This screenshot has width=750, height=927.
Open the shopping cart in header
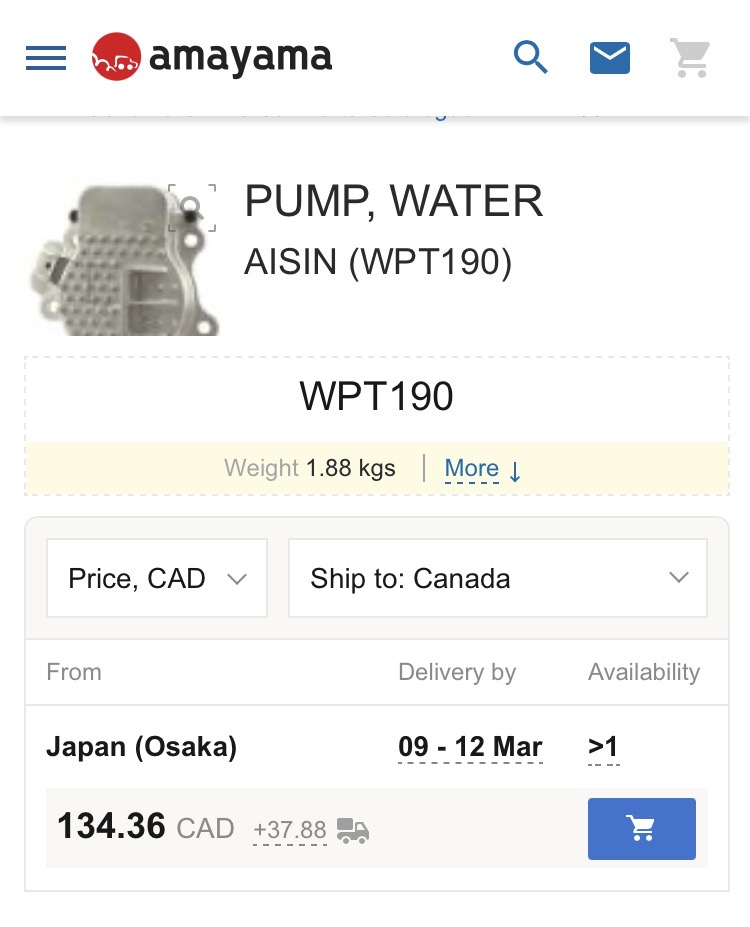[x=689, y=58]
